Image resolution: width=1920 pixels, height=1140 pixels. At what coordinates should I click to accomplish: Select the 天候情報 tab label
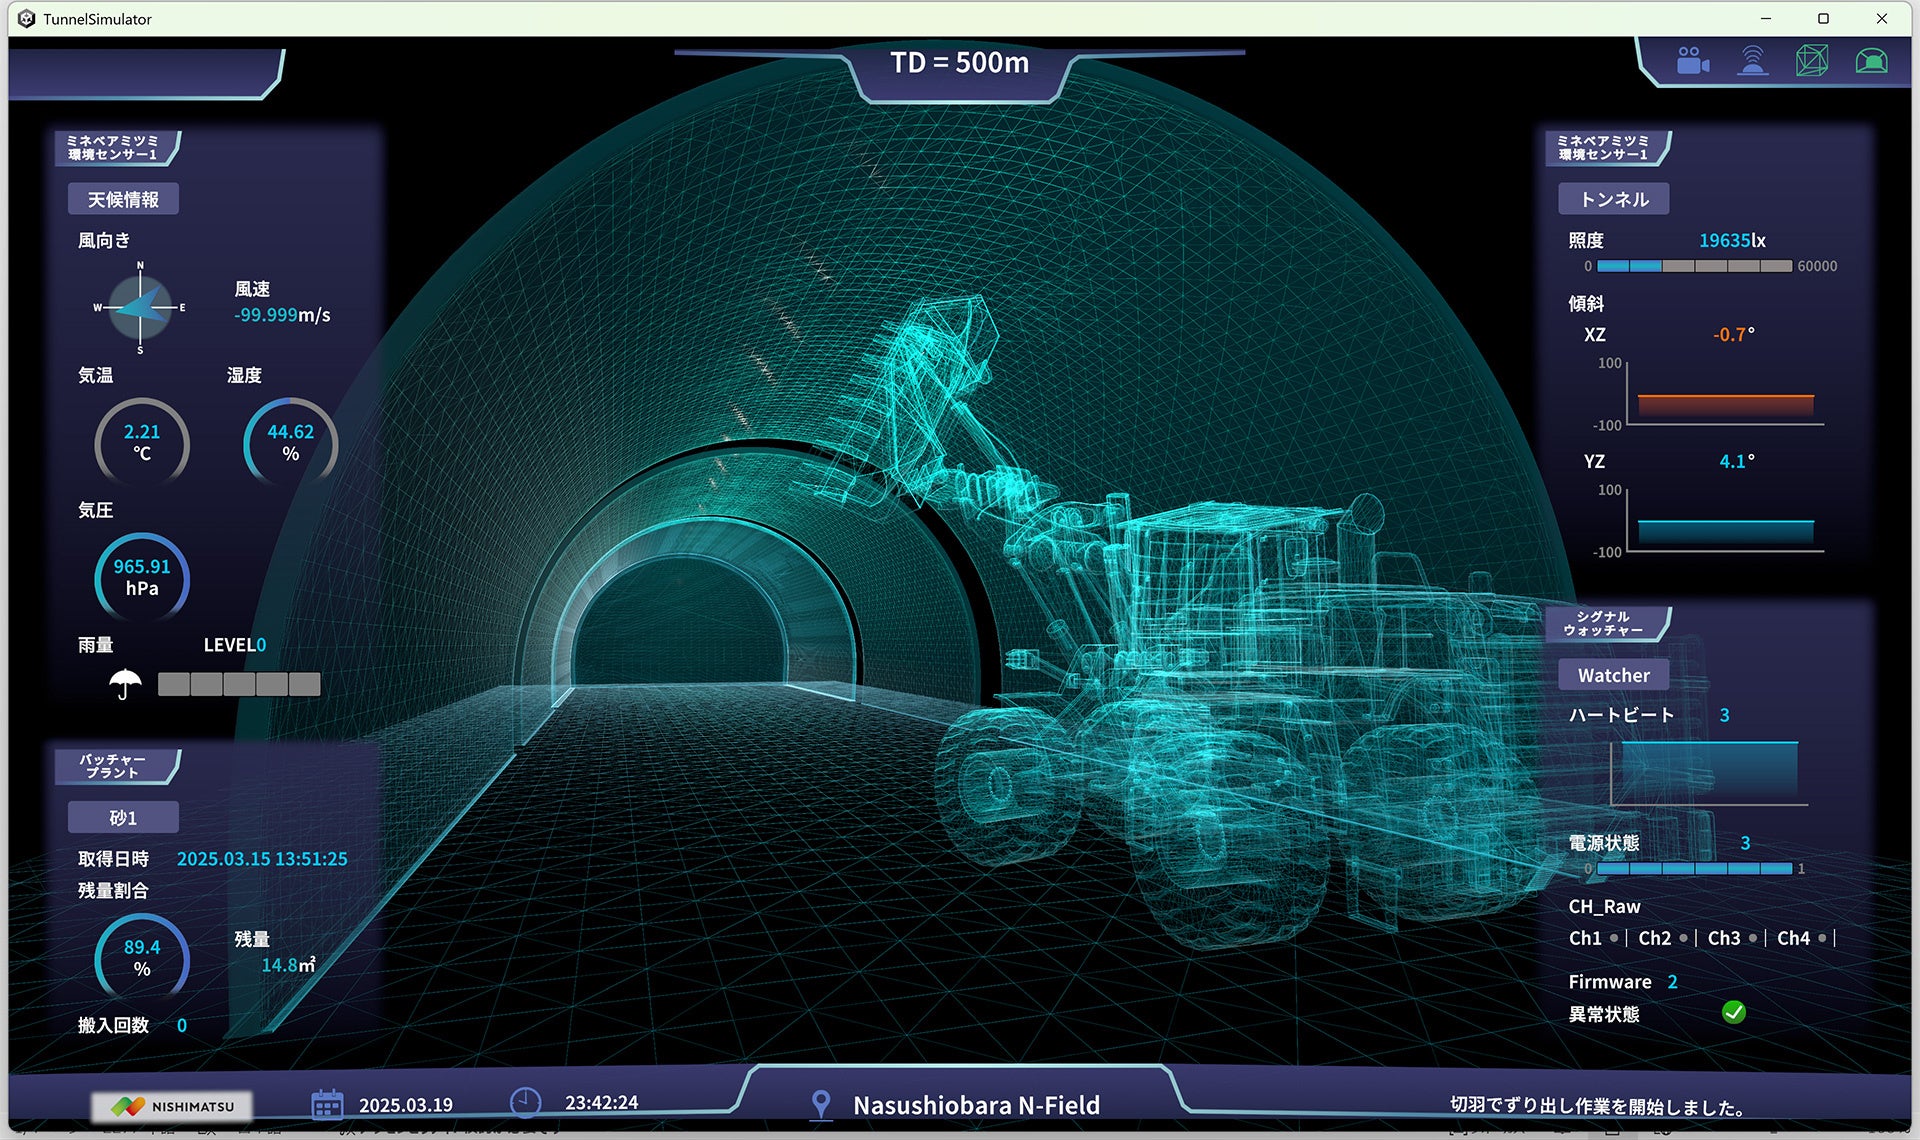(123, 199)
